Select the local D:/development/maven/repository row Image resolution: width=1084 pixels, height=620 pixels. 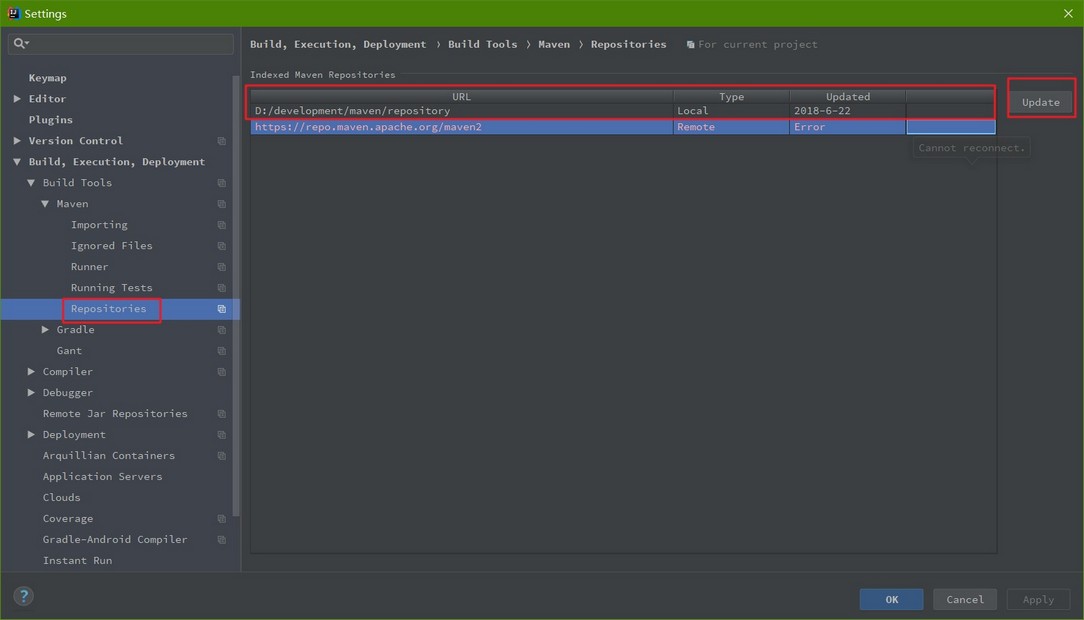click(622, 111)
